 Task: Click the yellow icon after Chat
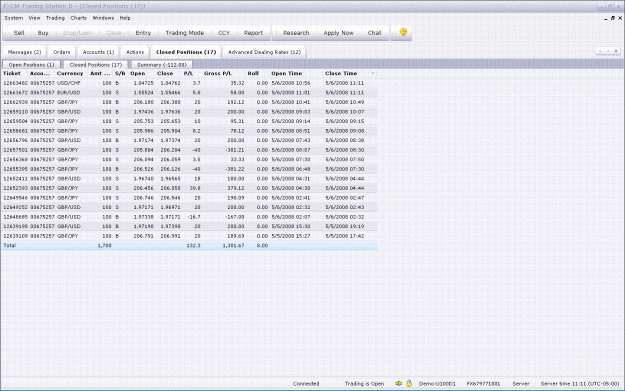(x=403, y=32)
